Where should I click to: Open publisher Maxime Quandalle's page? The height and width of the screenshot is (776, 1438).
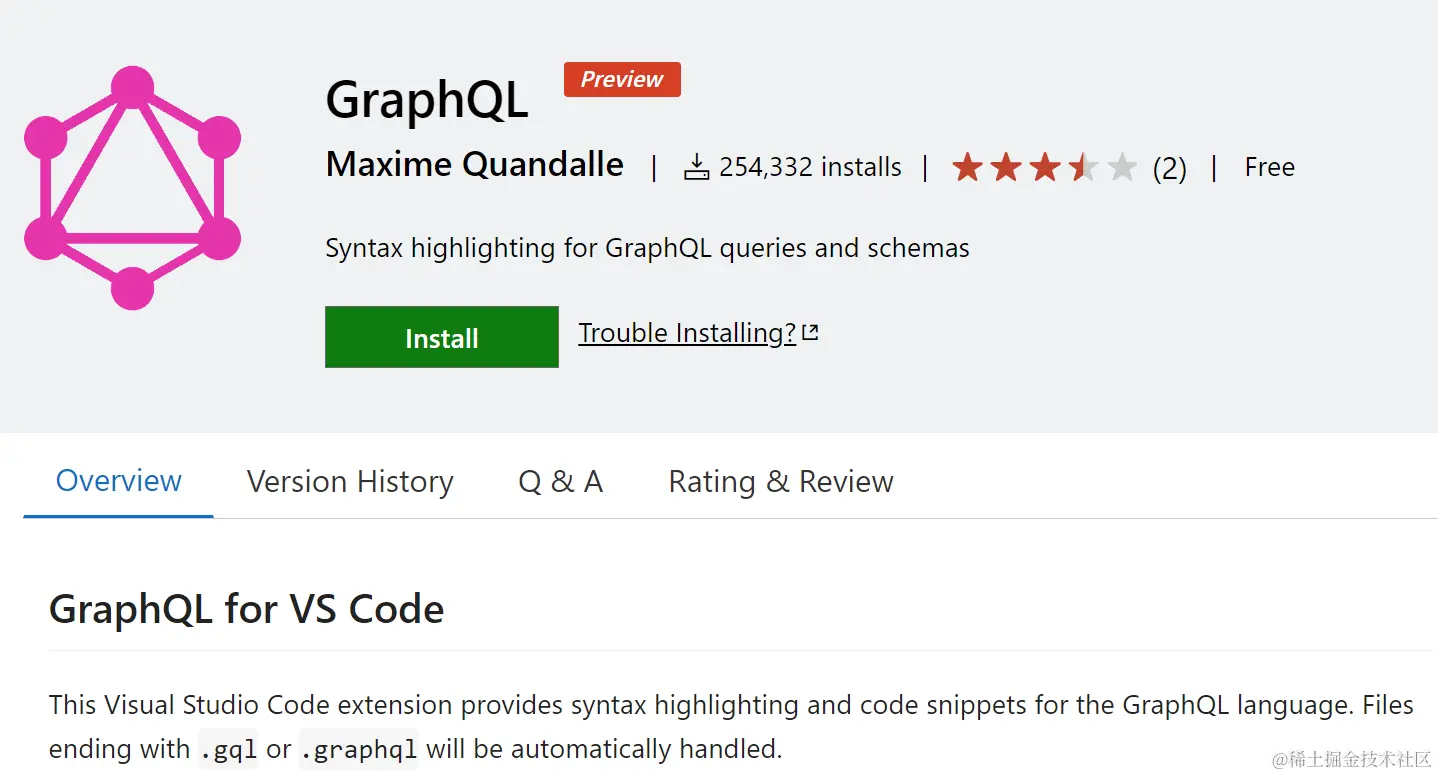pyautogui.click(x=475, y=165)
